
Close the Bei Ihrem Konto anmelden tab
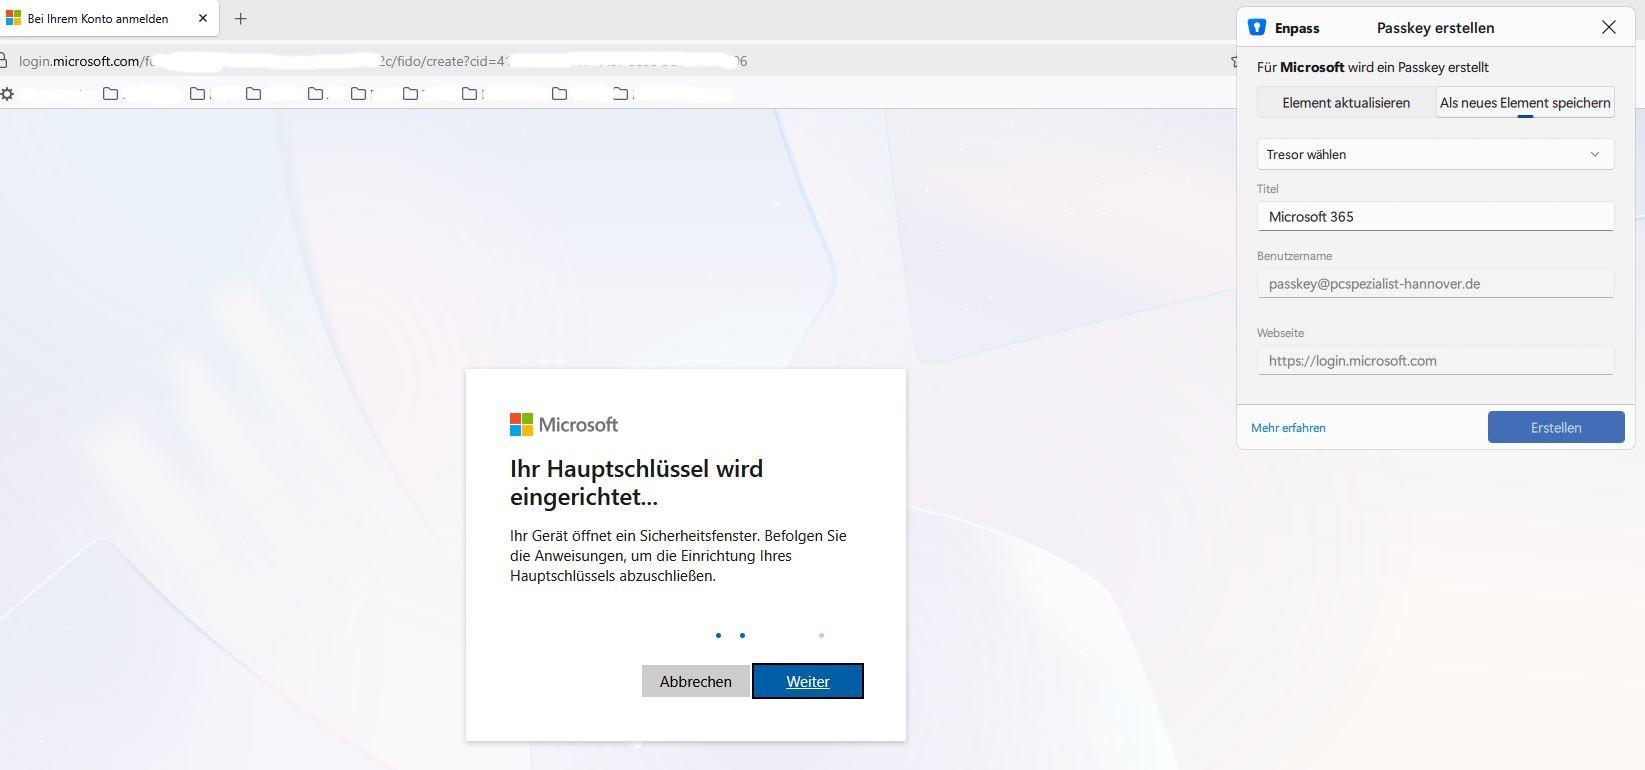coord(203,19)
